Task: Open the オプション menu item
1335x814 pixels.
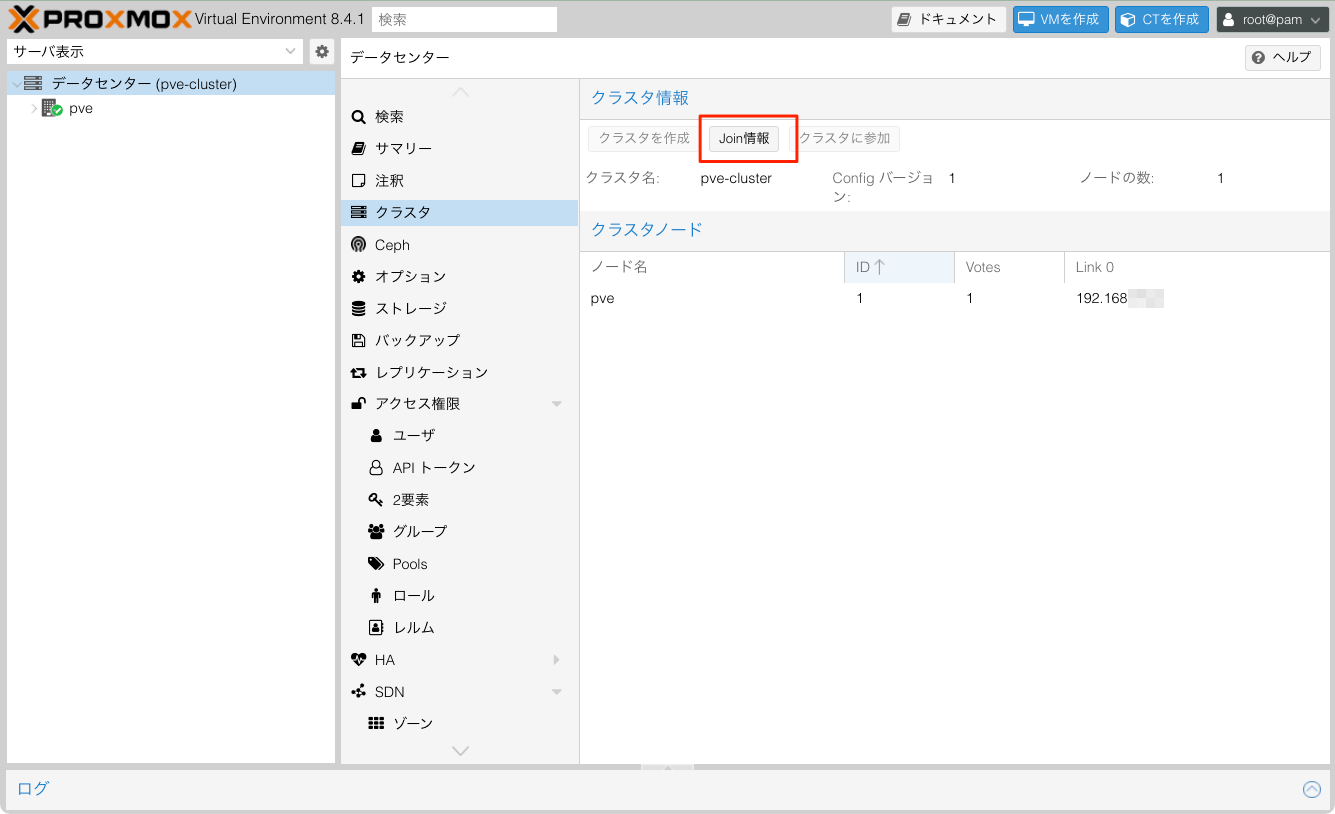Action: tap(459, 276)
